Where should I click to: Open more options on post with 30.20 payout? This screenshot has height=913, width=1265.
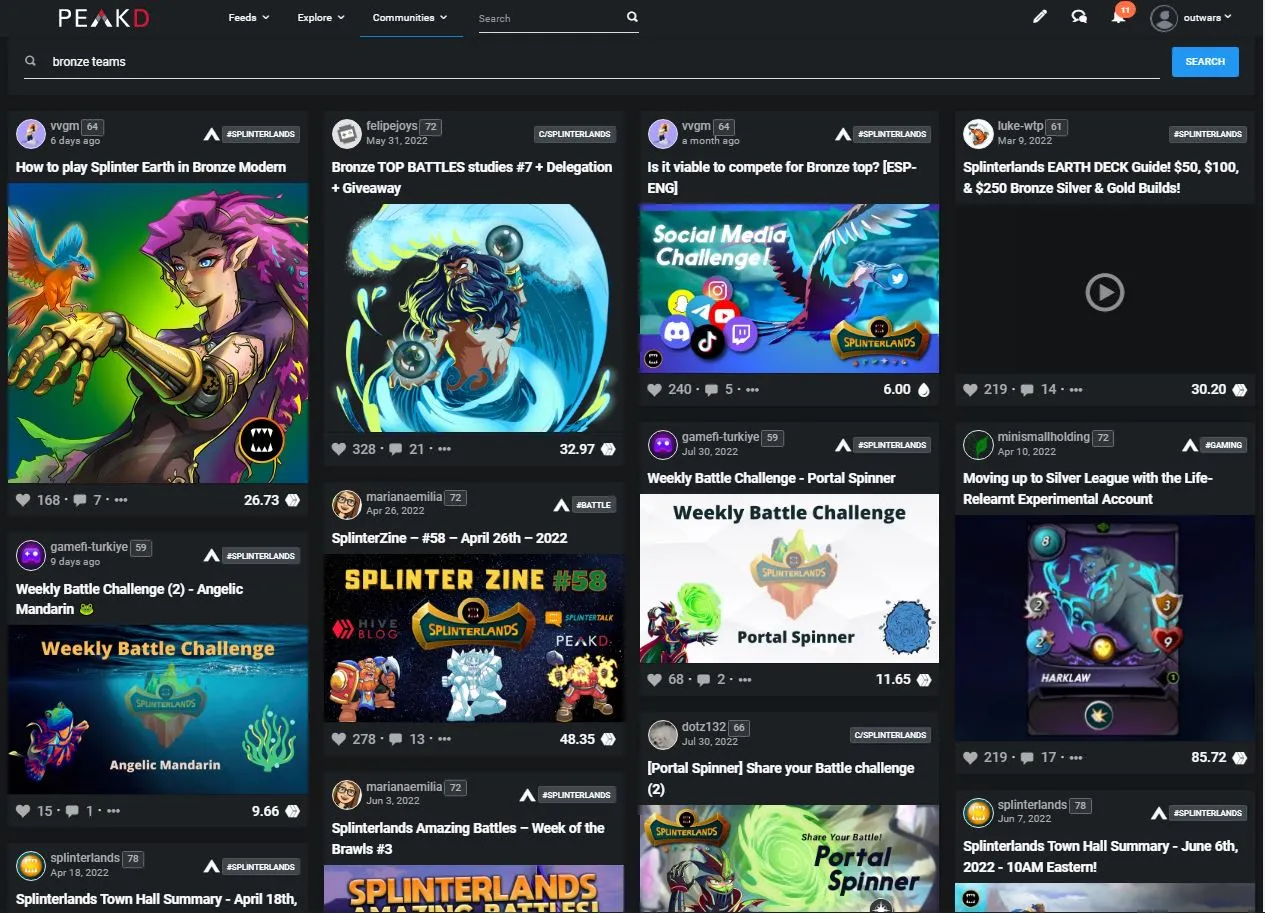click(x=1076, y=389)
